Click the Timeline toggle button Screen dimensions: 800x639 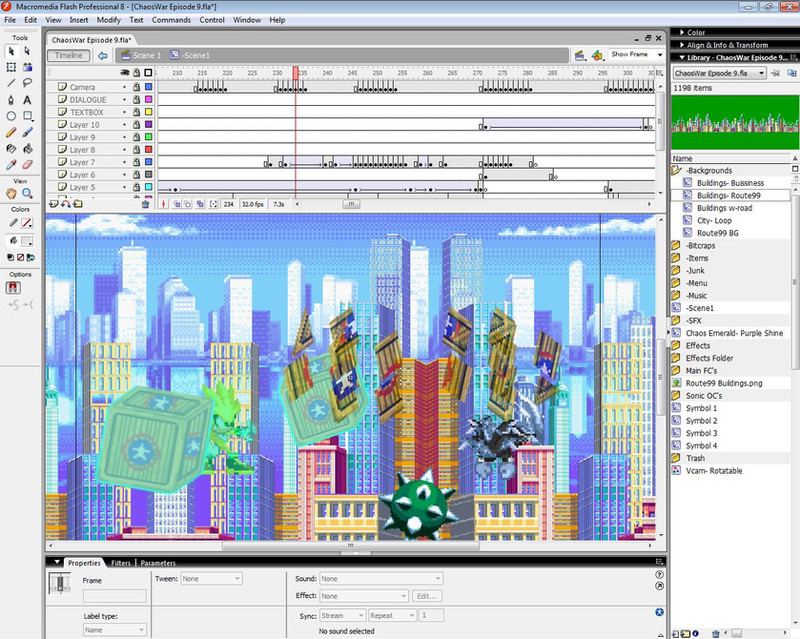pos(69,56)
